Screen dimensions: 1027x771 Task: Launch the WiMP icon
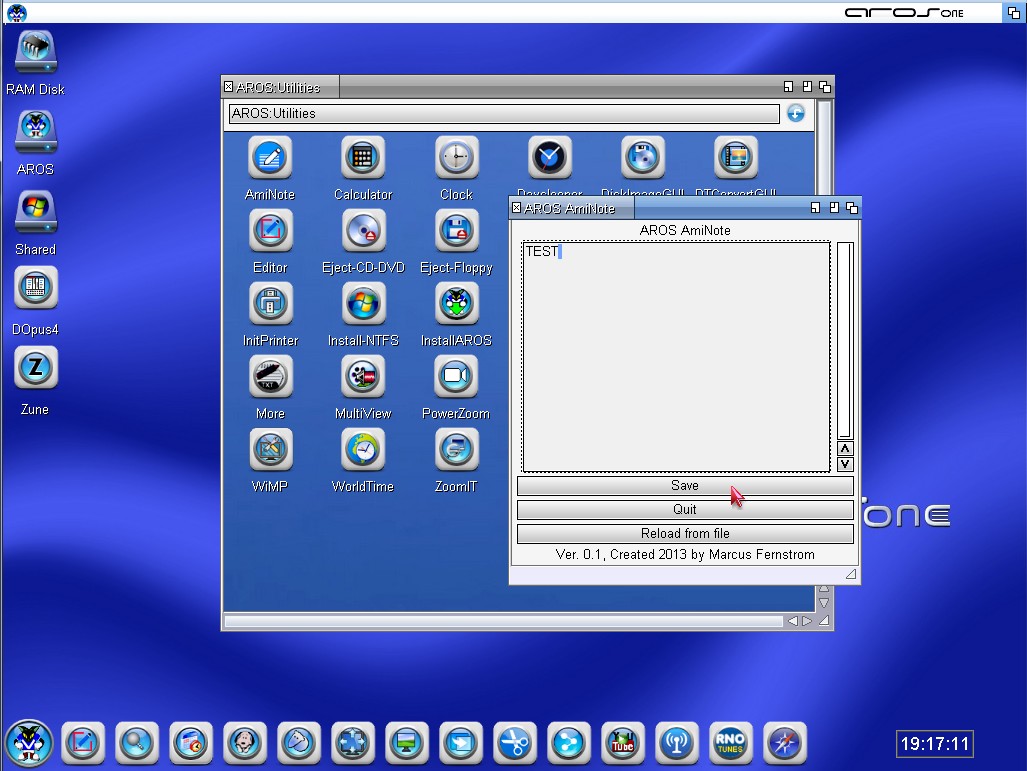270,450
